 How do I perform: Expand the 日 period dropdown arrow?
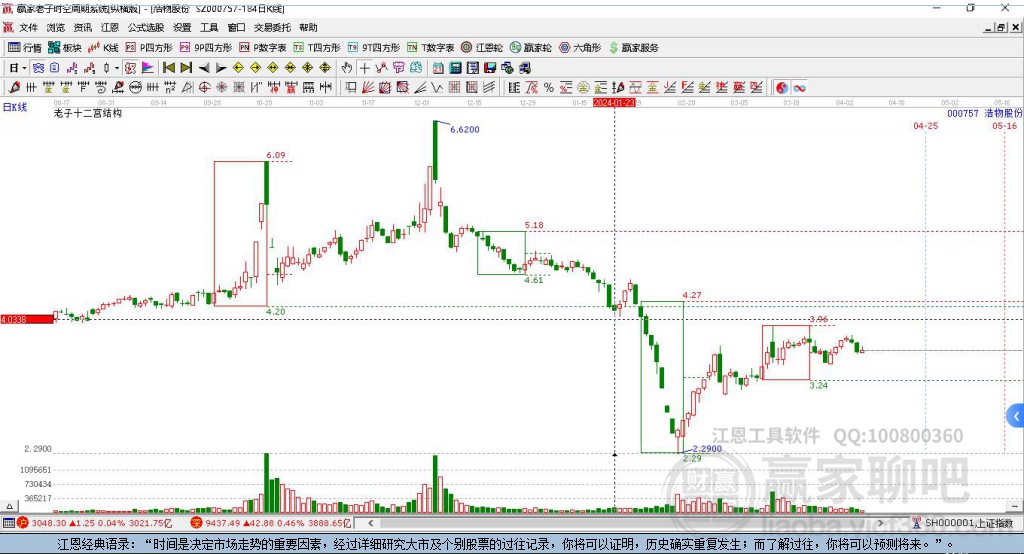[x=24, y=68]
